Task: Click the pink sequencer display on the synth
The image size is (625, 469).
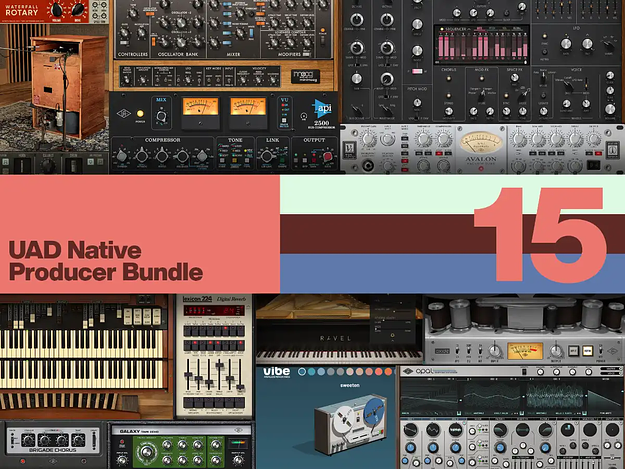Action: coord(482,45)
